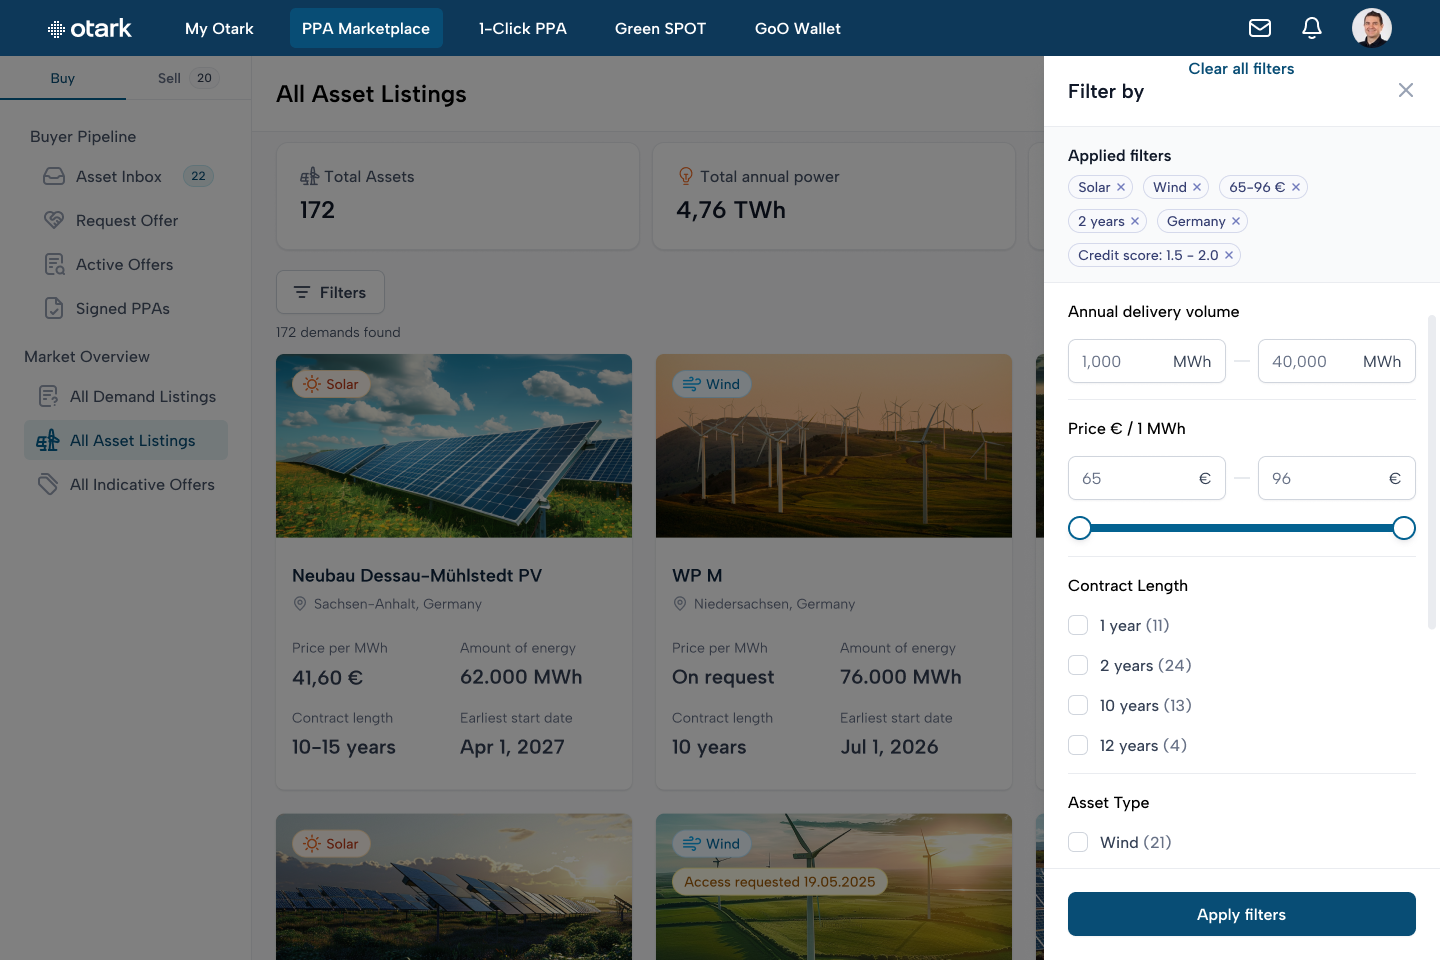This screenshot has height=960, width=1440.
Task: Open PPA Marketplace tab
Action: (x=366, y=28)
